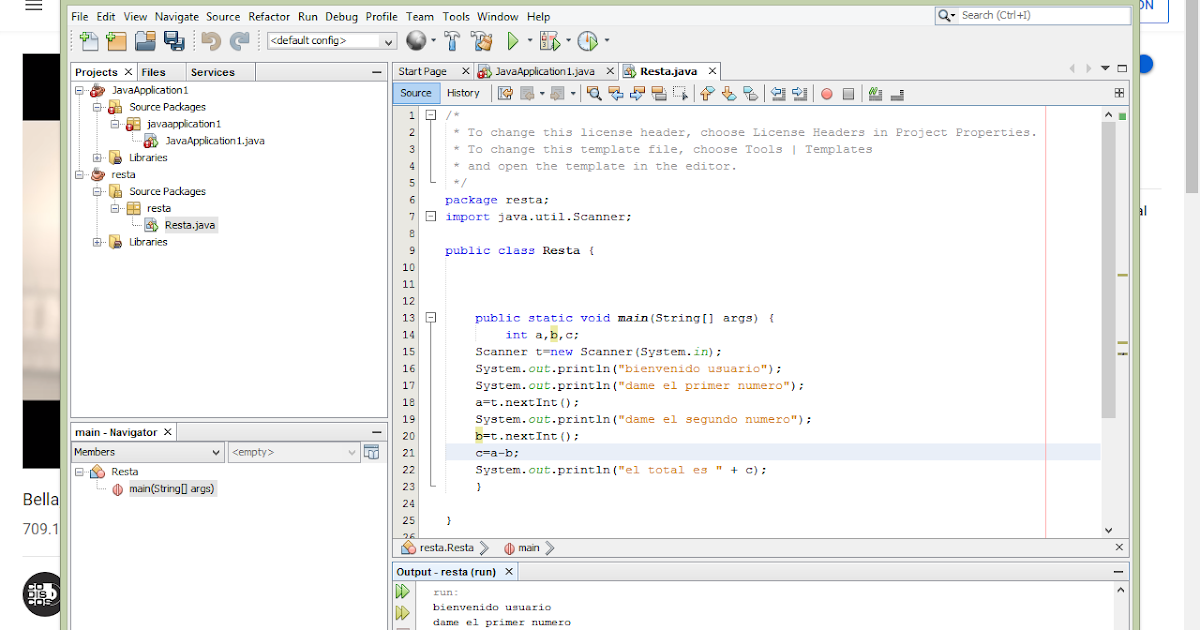This screenshot has height=630, width=1200.
Task: Click the Members combo box in Navigator
Action: tap(147, 452)
